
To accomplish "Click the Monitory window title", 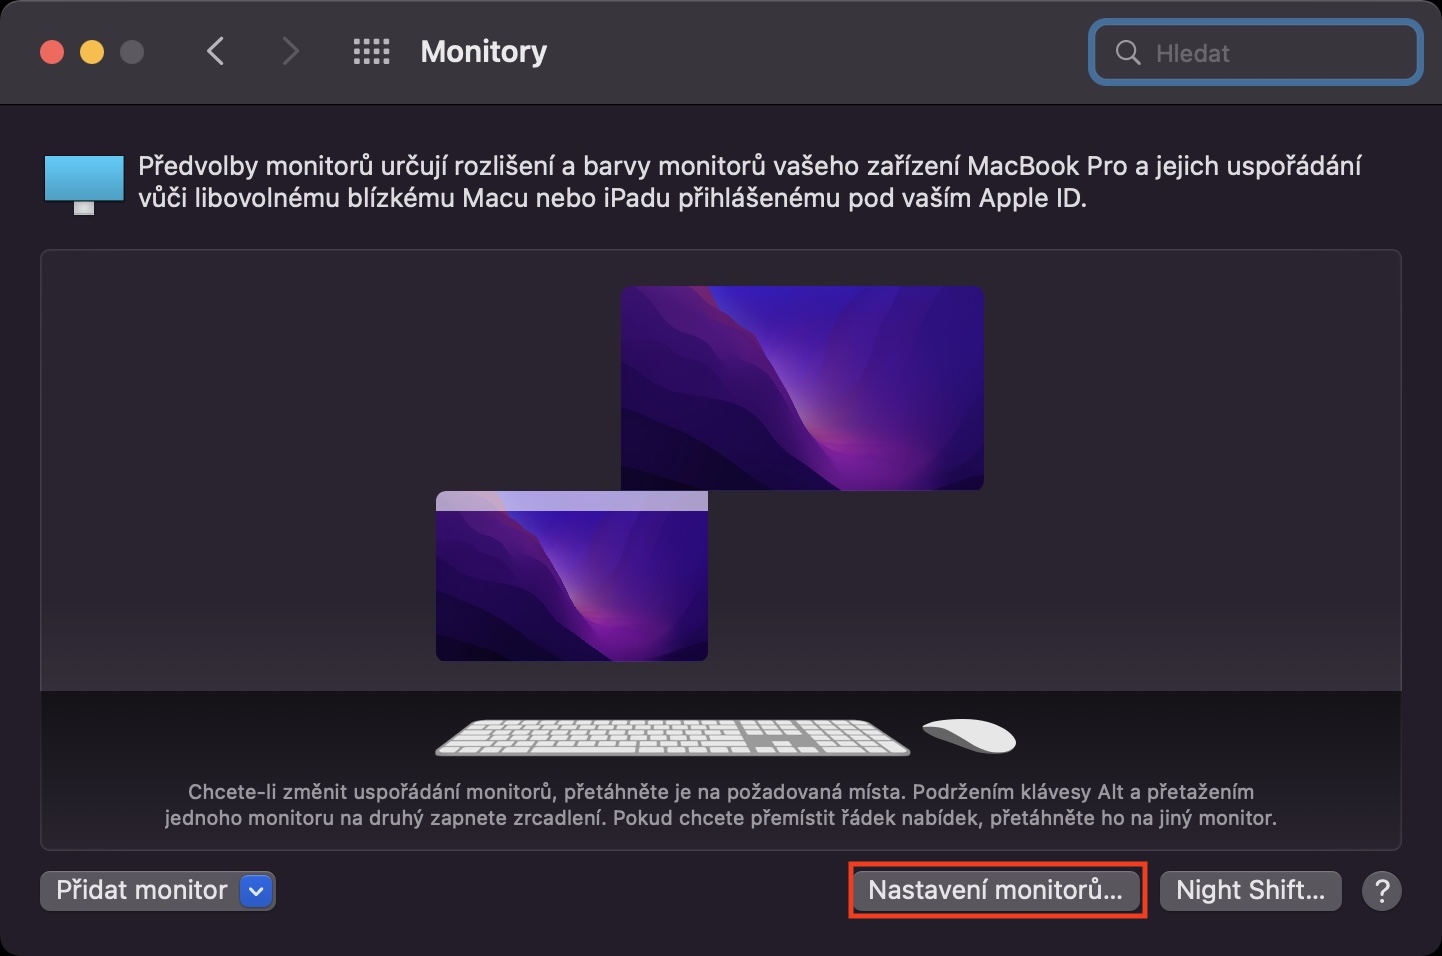I will (x=484, y=52).
